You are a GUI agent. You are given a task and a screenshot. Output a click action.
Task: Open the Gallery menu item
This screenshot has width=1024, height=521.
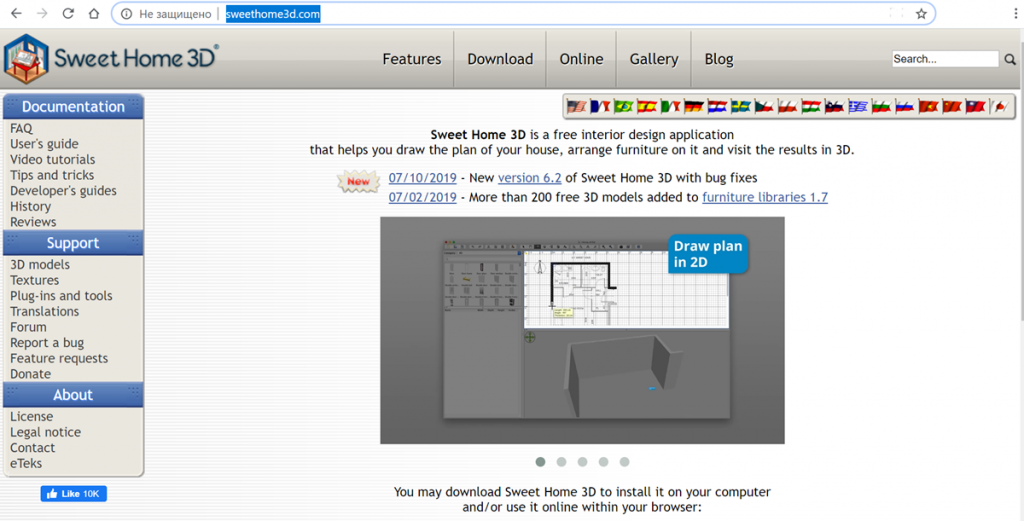[x=654, y=59]
